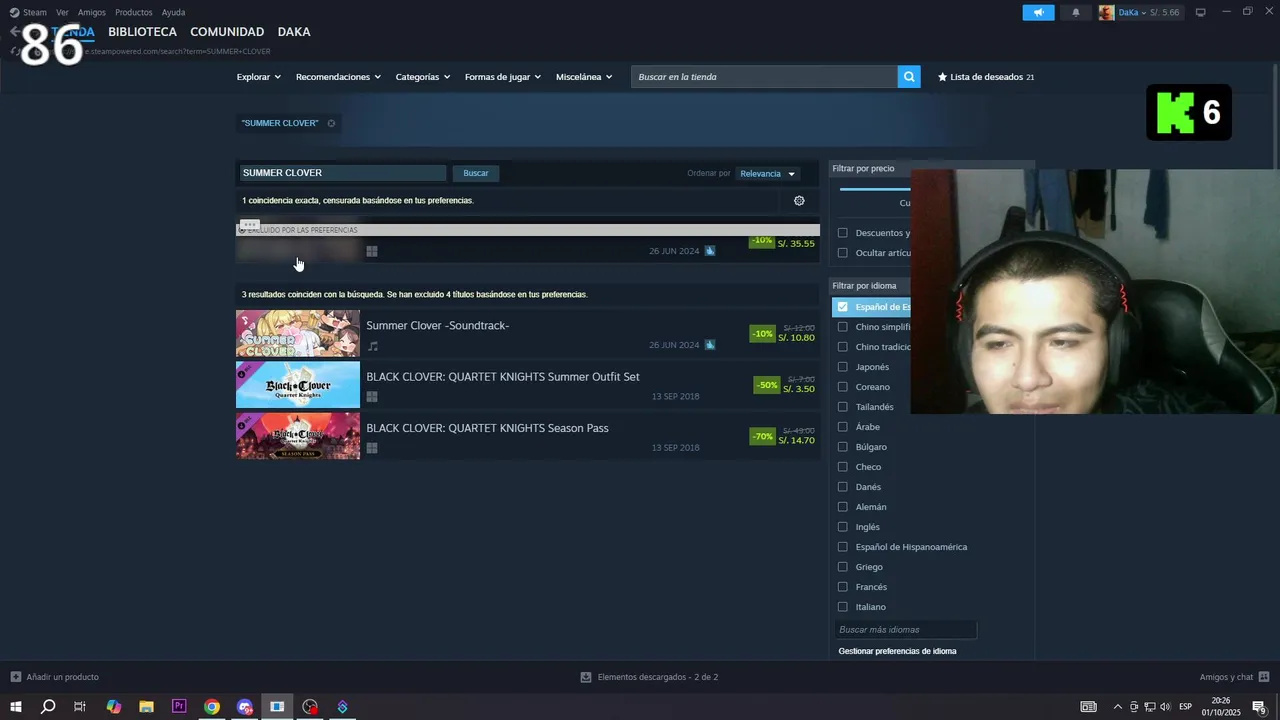Check the Tailandés language checkbox
The width and height of the screenshot is (1280, 720).
coord(843,407)
